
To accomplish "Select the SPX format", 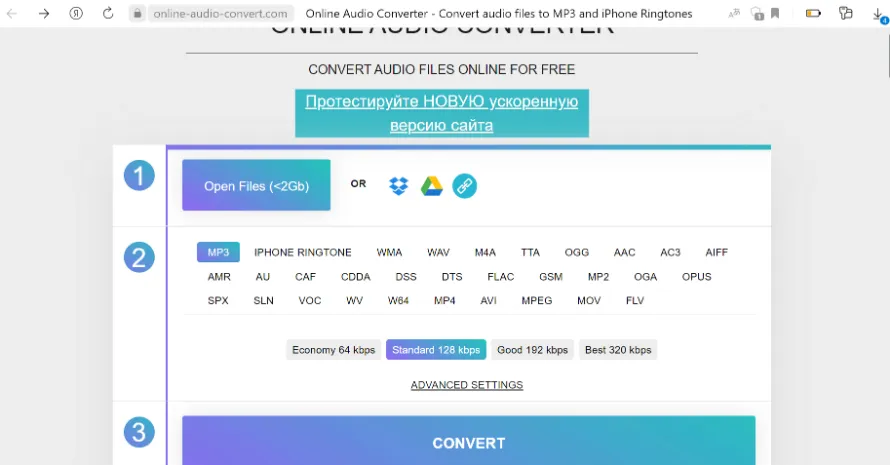I will [x=218, y=300].
